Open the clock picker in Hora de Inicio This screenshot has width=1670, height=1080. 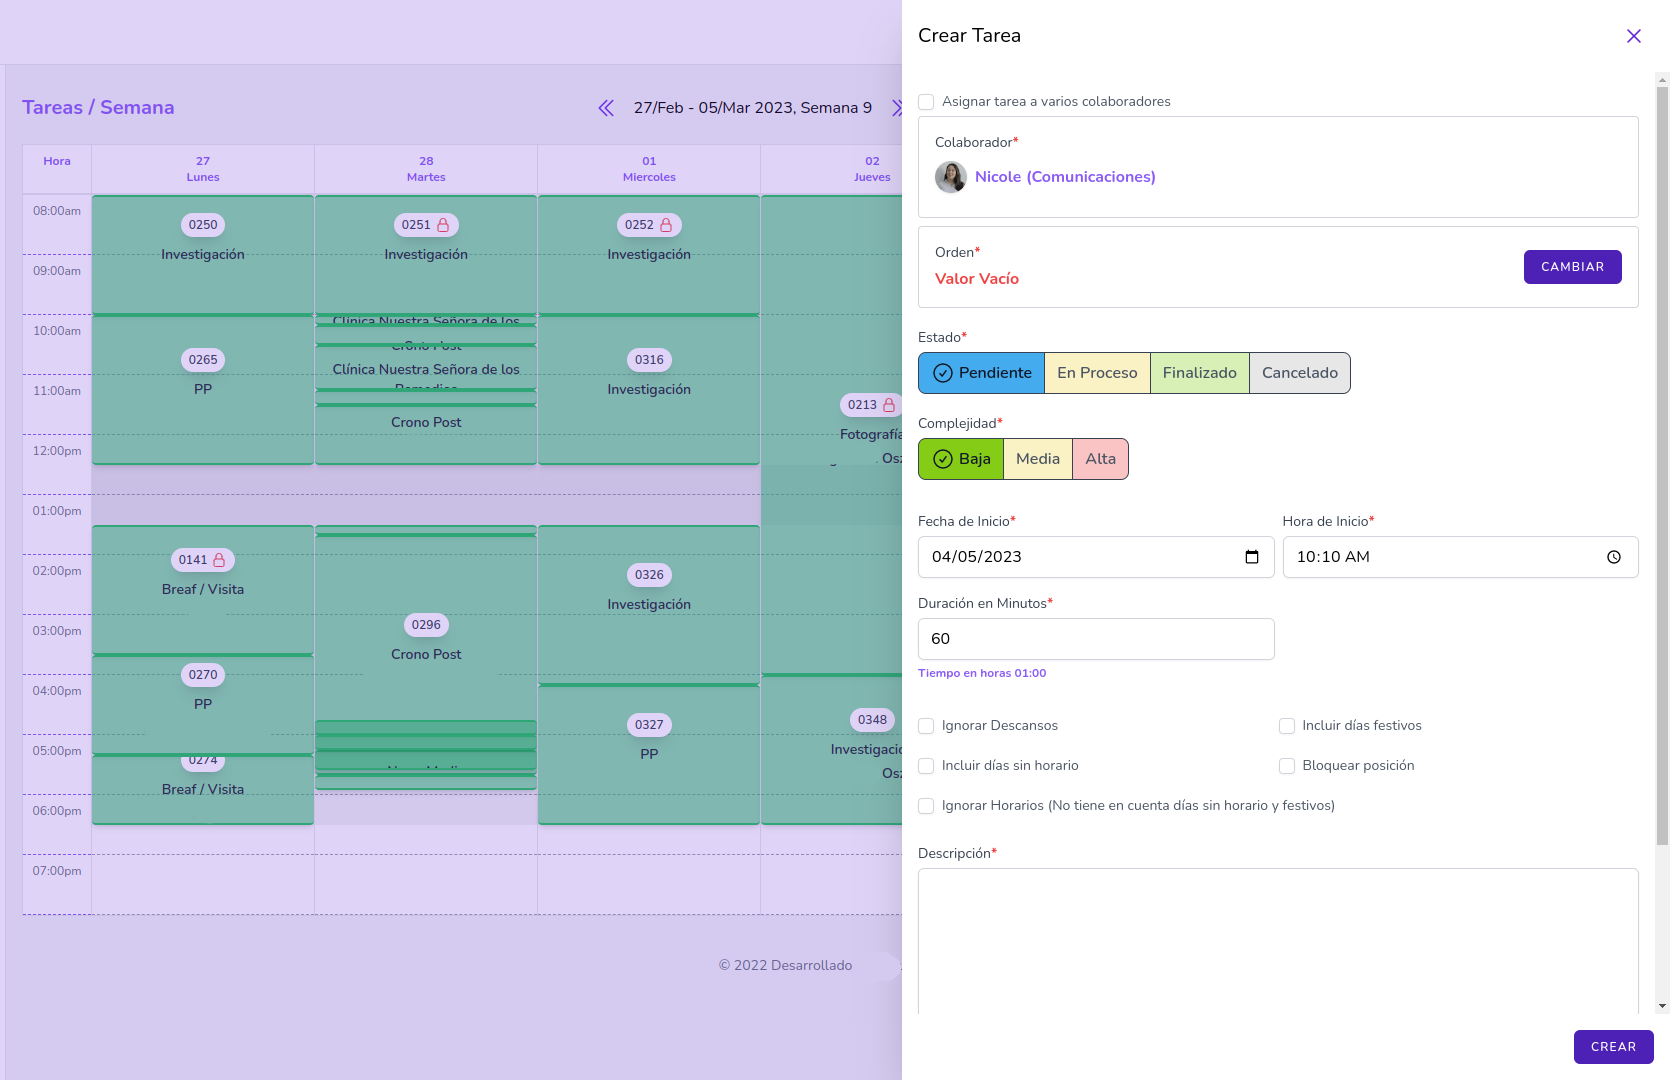tap(1613, 557)
